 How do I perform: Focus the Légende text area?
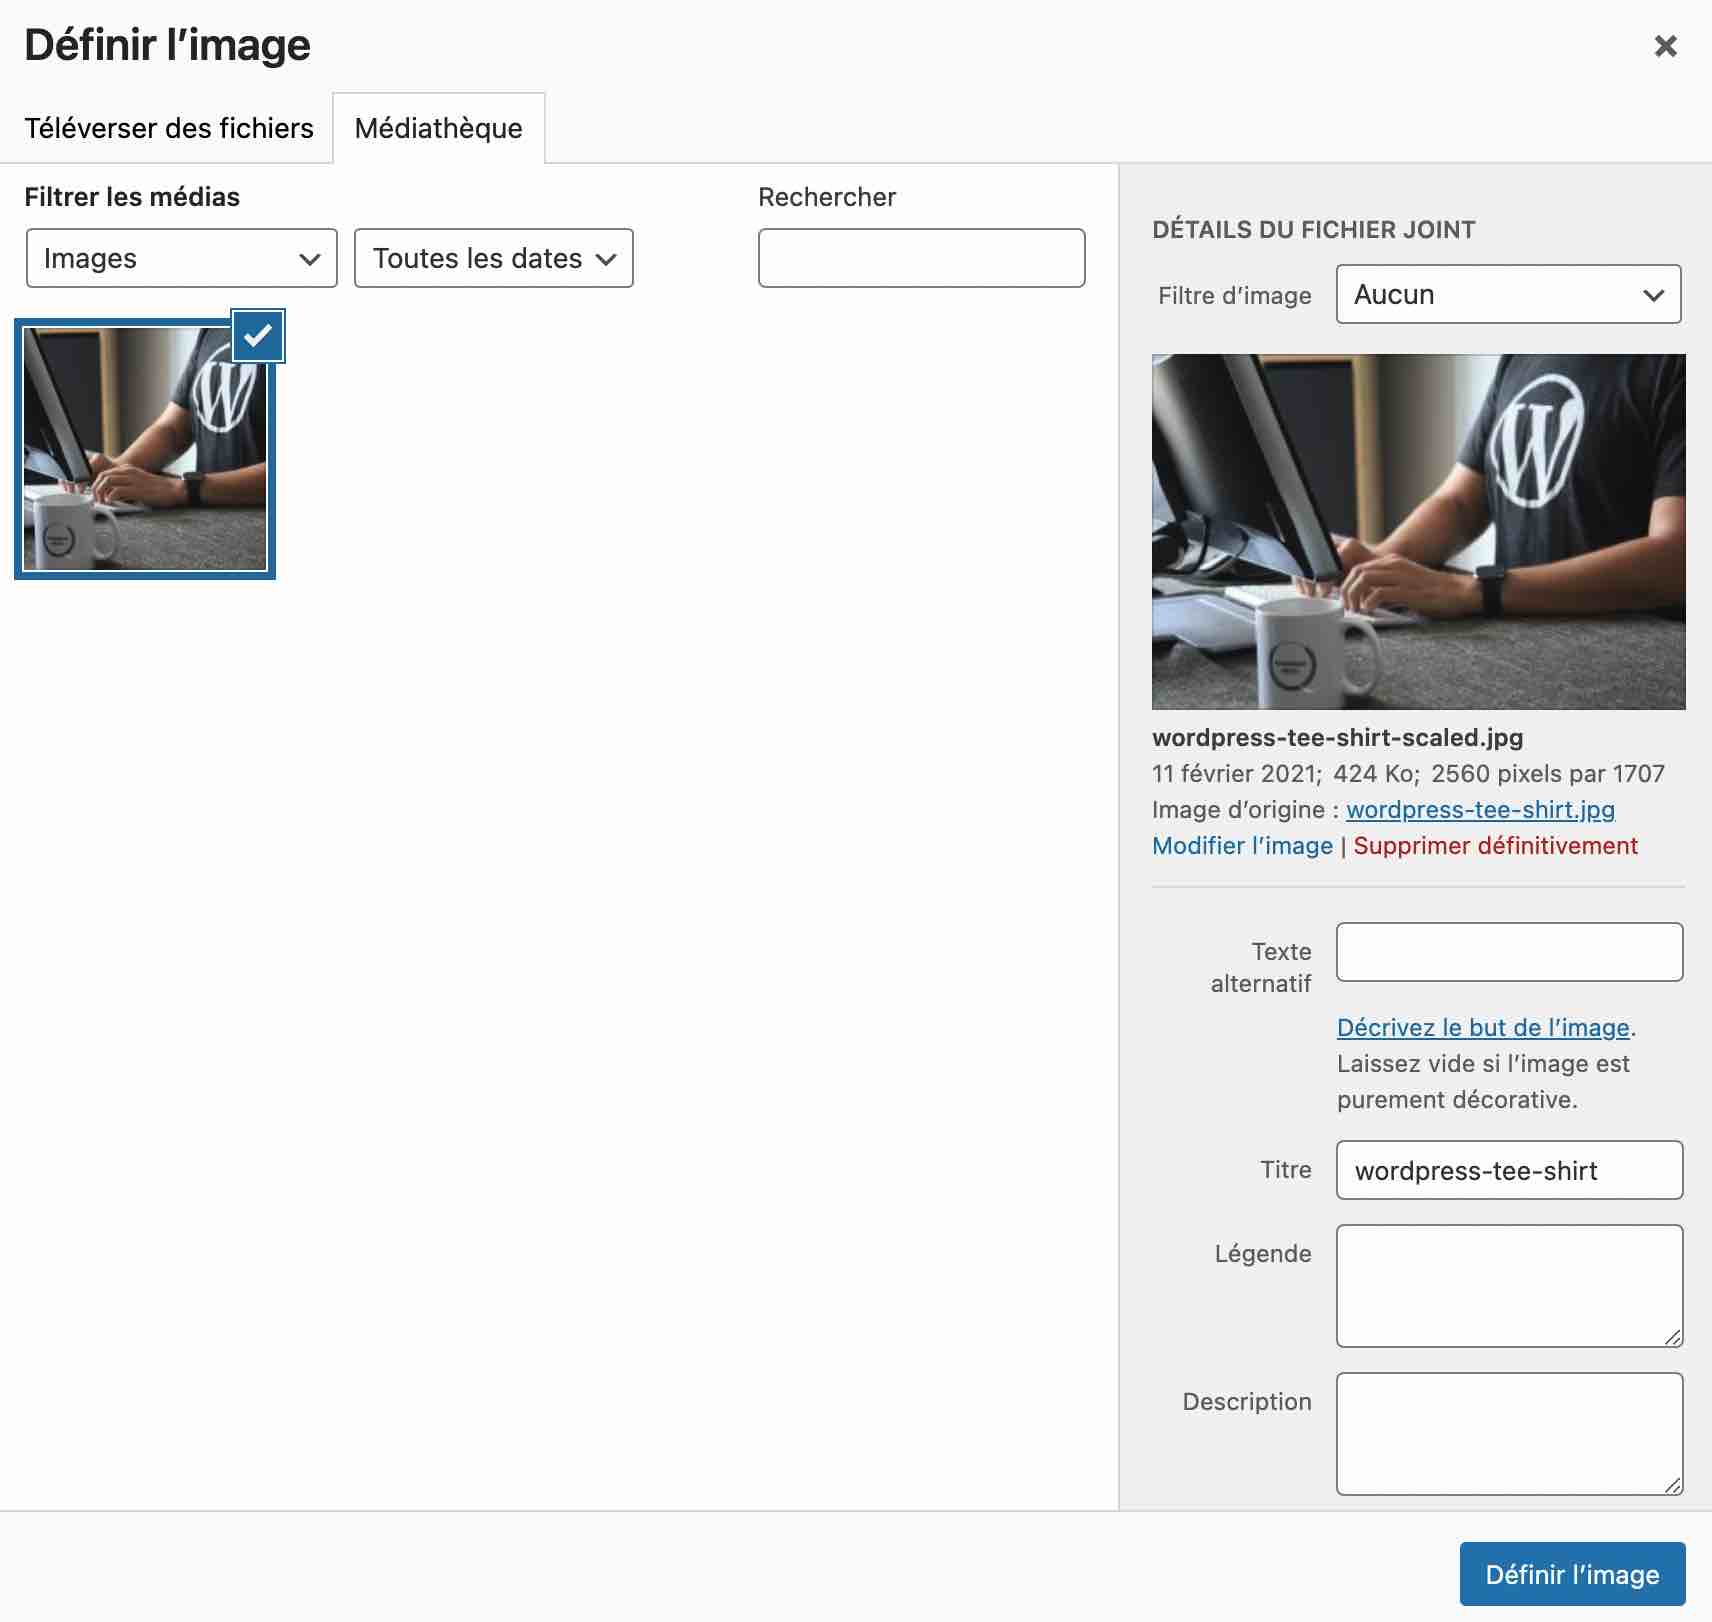coord(1509,1285)
